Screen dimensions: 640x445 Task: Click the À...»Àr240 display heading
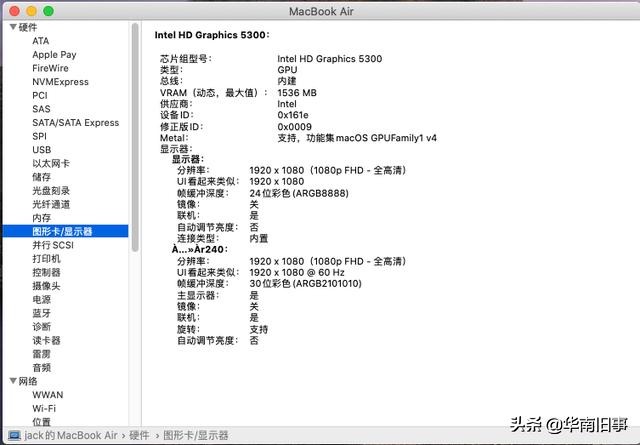[x=200, y=249]
